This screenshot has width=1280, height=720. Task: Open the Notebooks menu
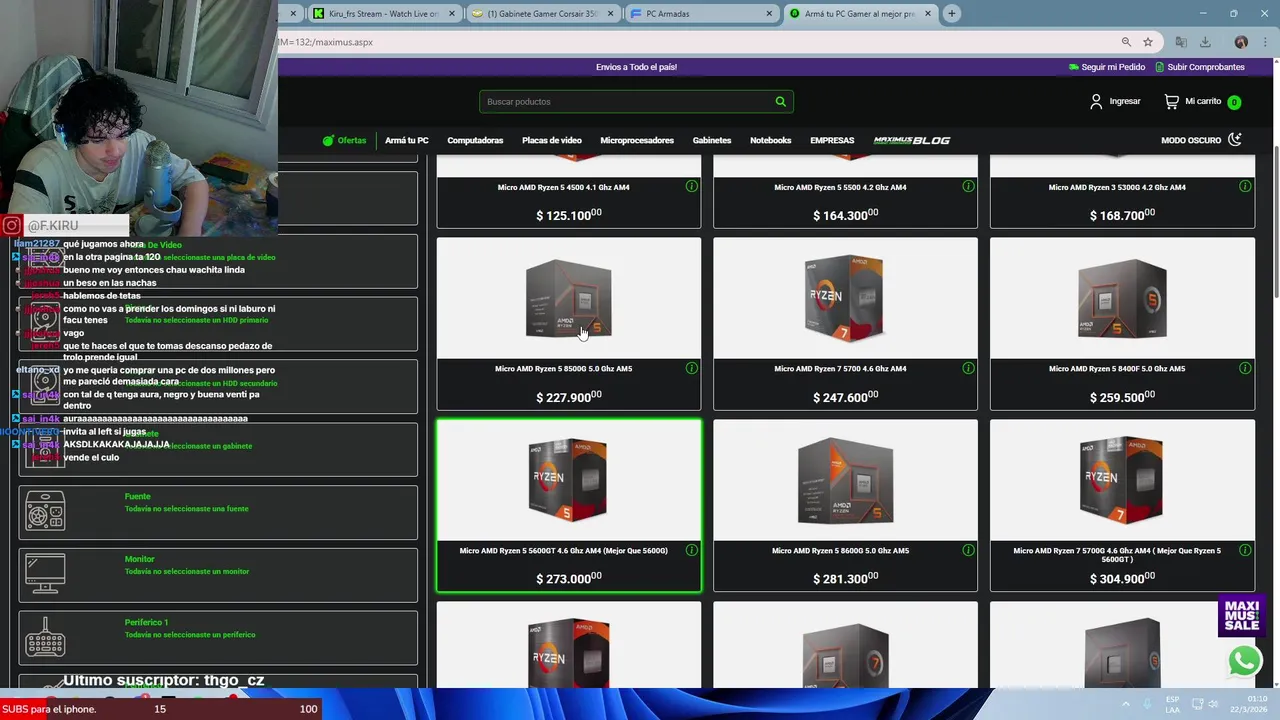point(770,140)
